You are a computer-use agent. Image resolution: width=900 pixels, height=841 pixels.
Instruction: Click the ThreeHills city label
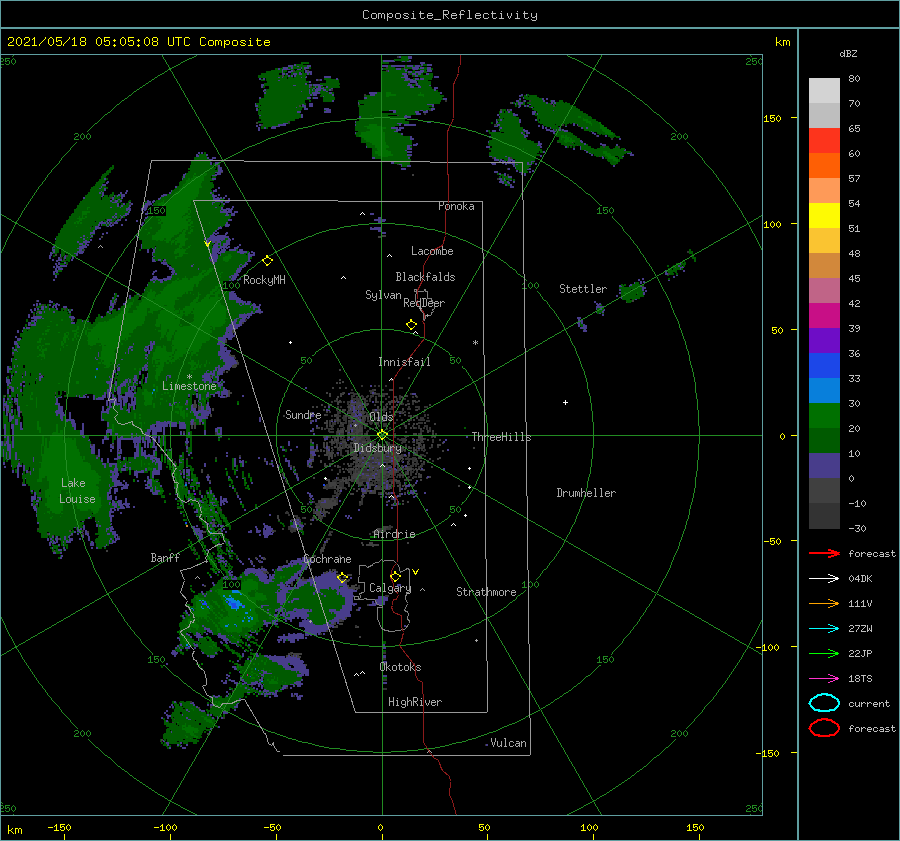(x=501, y=437)
